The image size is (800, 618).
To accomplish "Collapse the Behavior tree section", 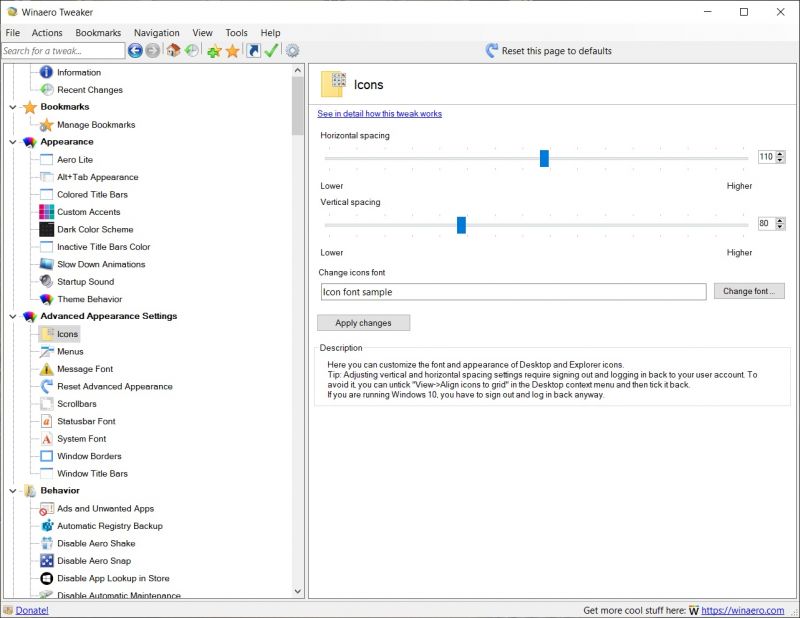I will point(13,491).
